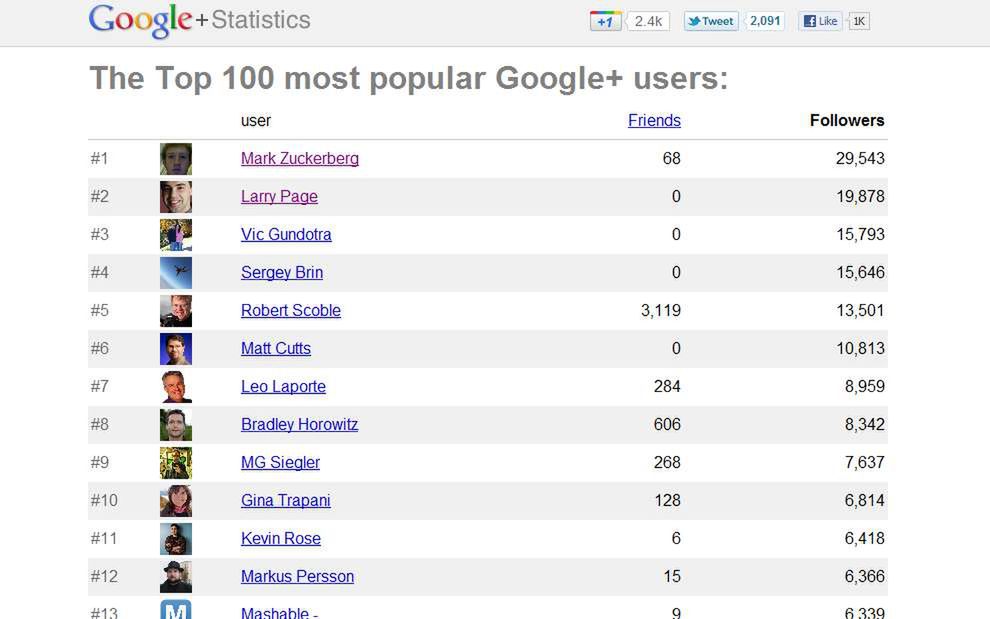
Task: Click the Tweet button
Action: tap(711, 21)
